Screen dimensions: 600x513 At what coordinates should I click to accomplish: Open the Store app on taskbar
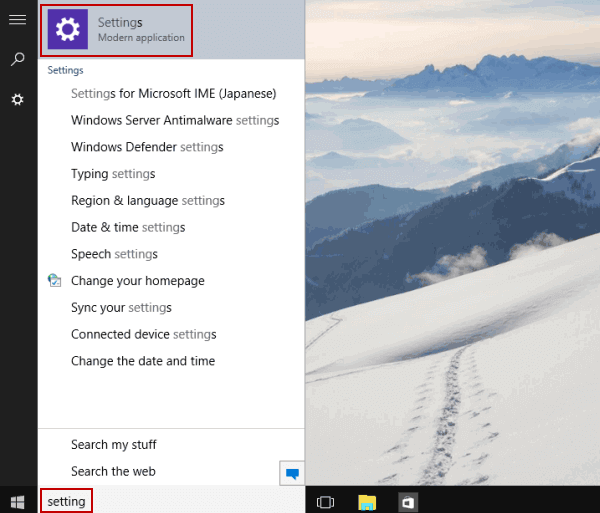click(x=408, y=502)
